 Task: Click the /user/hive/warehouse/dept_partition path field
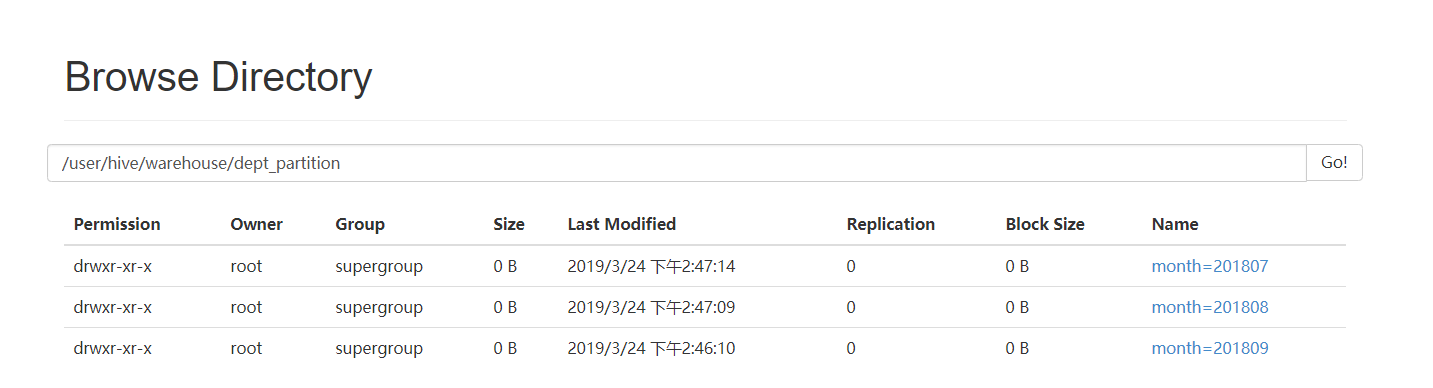pos(677,163)
